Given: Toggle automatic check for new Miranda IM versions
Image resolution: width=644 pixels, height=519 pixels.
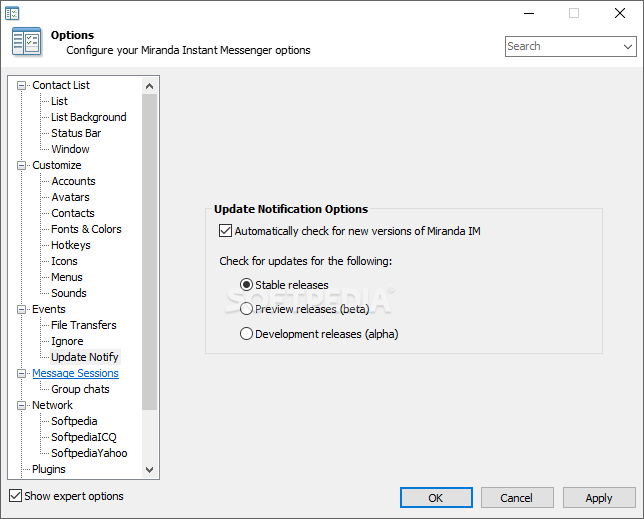Looking at the screenshot, I should (x=225, y=231).
